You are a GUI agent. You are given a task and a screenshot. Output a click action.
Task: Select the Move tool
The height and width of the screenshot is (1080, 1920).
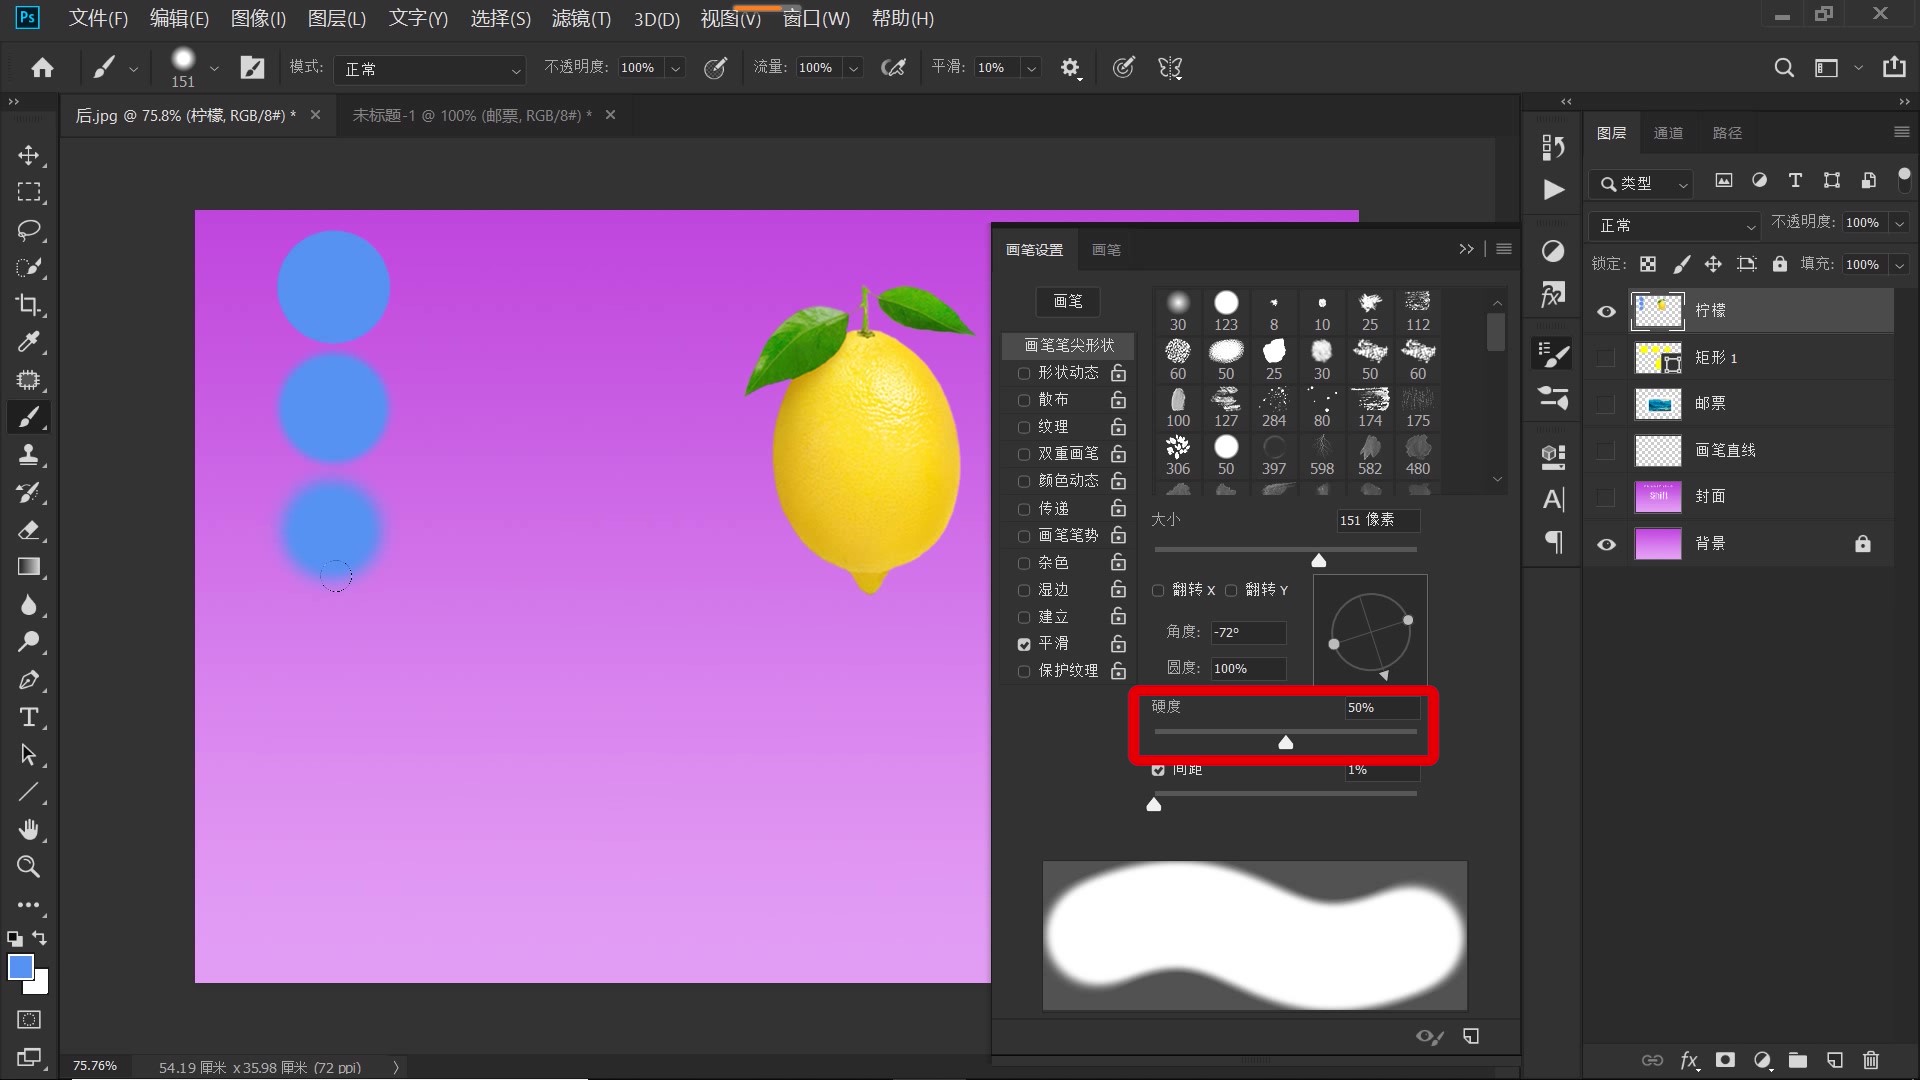point(29,155)
